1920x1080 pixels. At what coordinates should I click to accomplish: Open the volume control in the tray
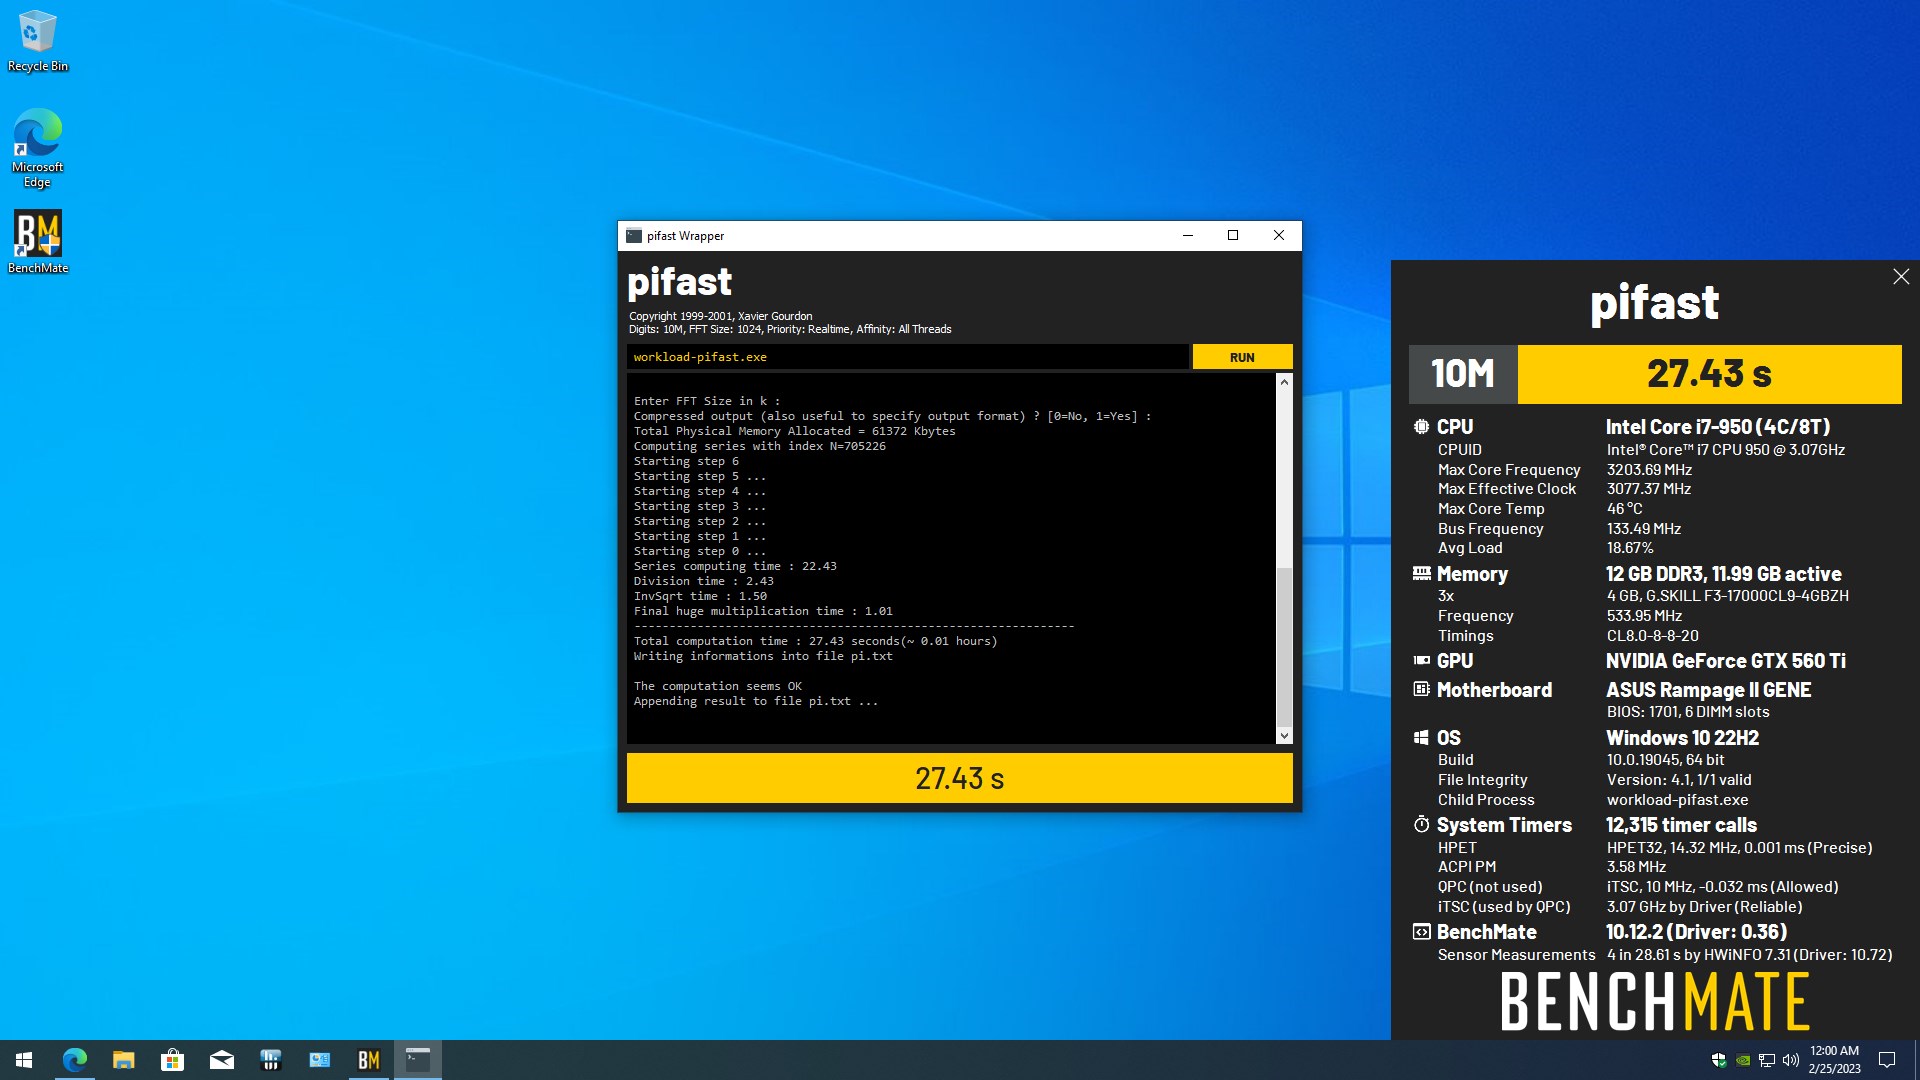pos(1791,1060)
